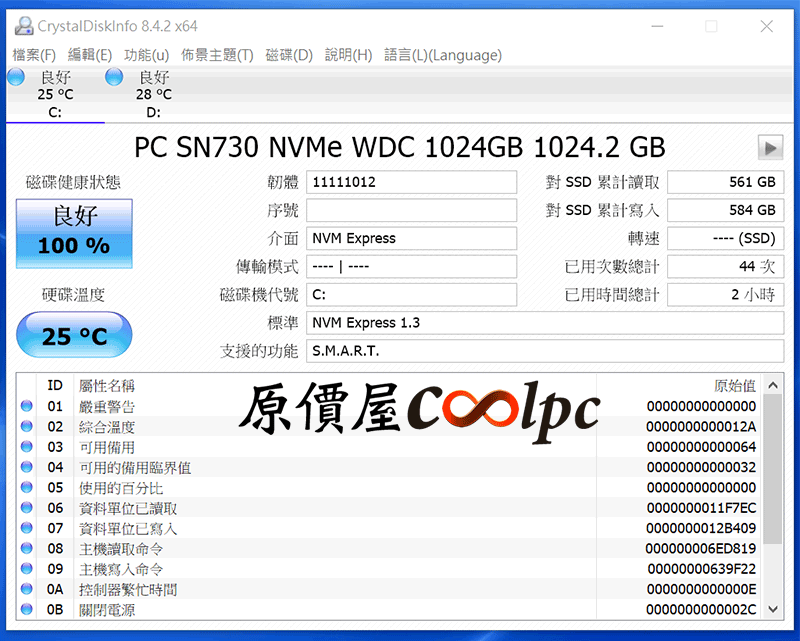Select the 主機寫入命令 attribute row
Viewport: 800px width, 641px height.
(x=390, y=569)
